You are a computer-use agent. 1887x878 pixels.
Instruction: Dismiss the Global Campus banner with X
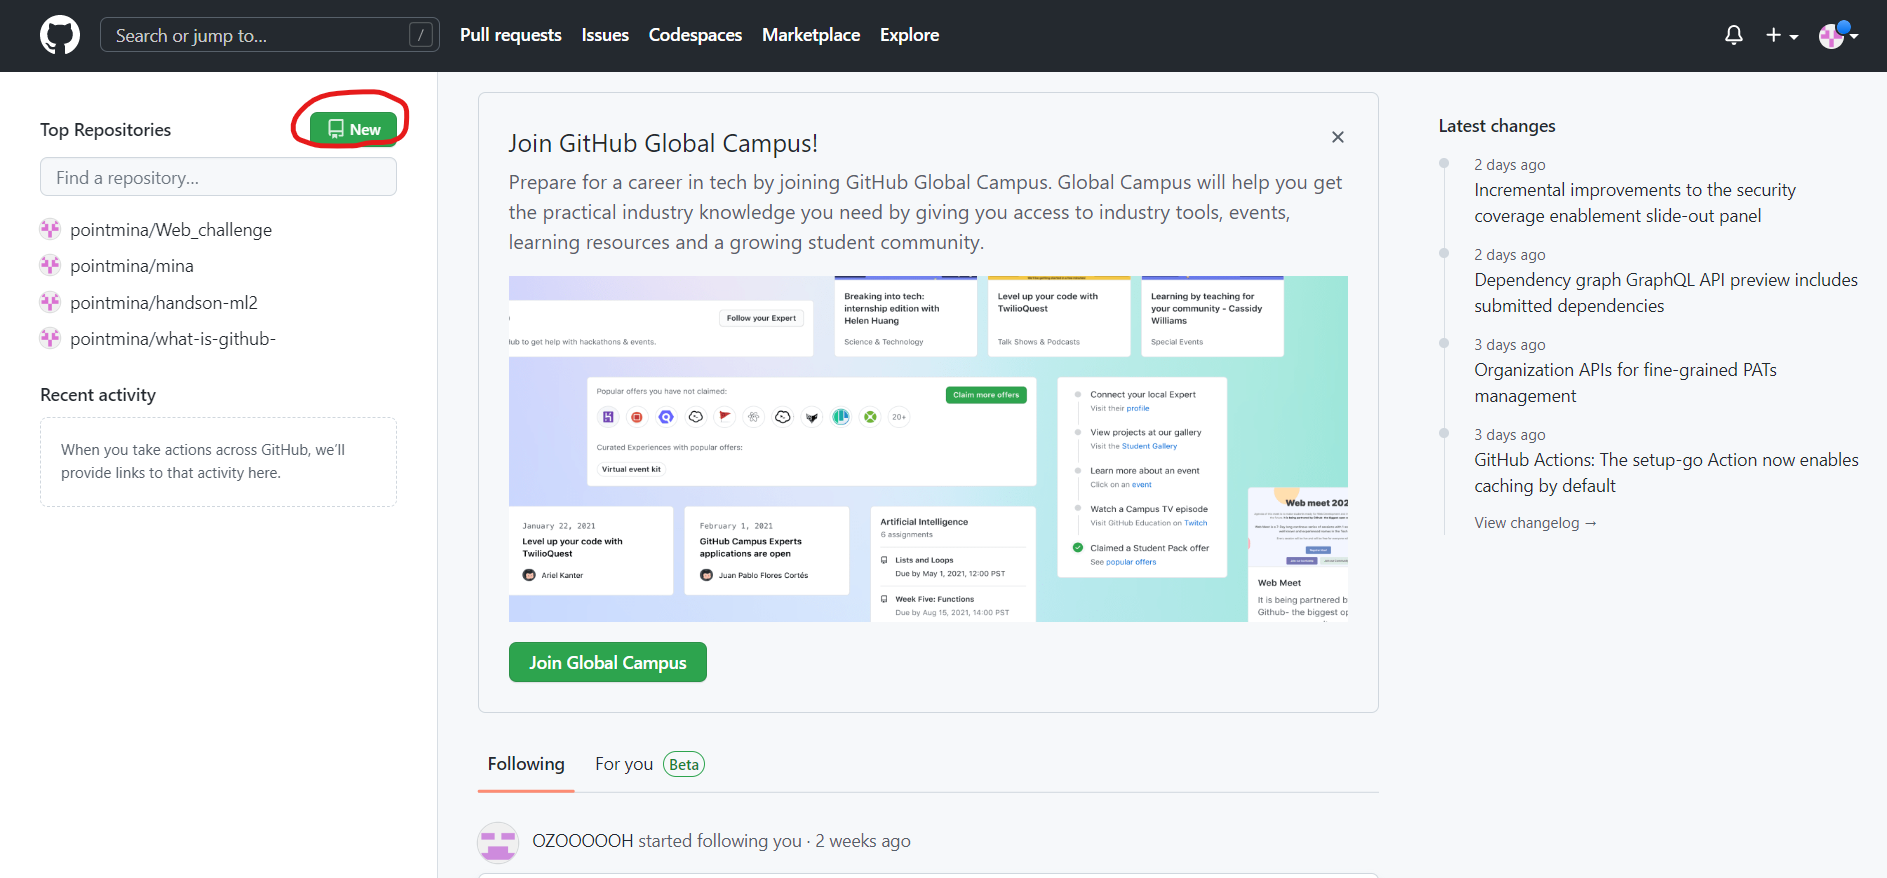click(x=1338, y=137)
